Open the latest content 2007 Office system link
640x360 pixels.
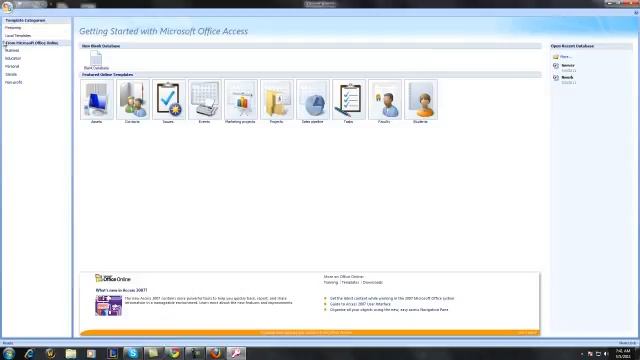click(392, 298)
